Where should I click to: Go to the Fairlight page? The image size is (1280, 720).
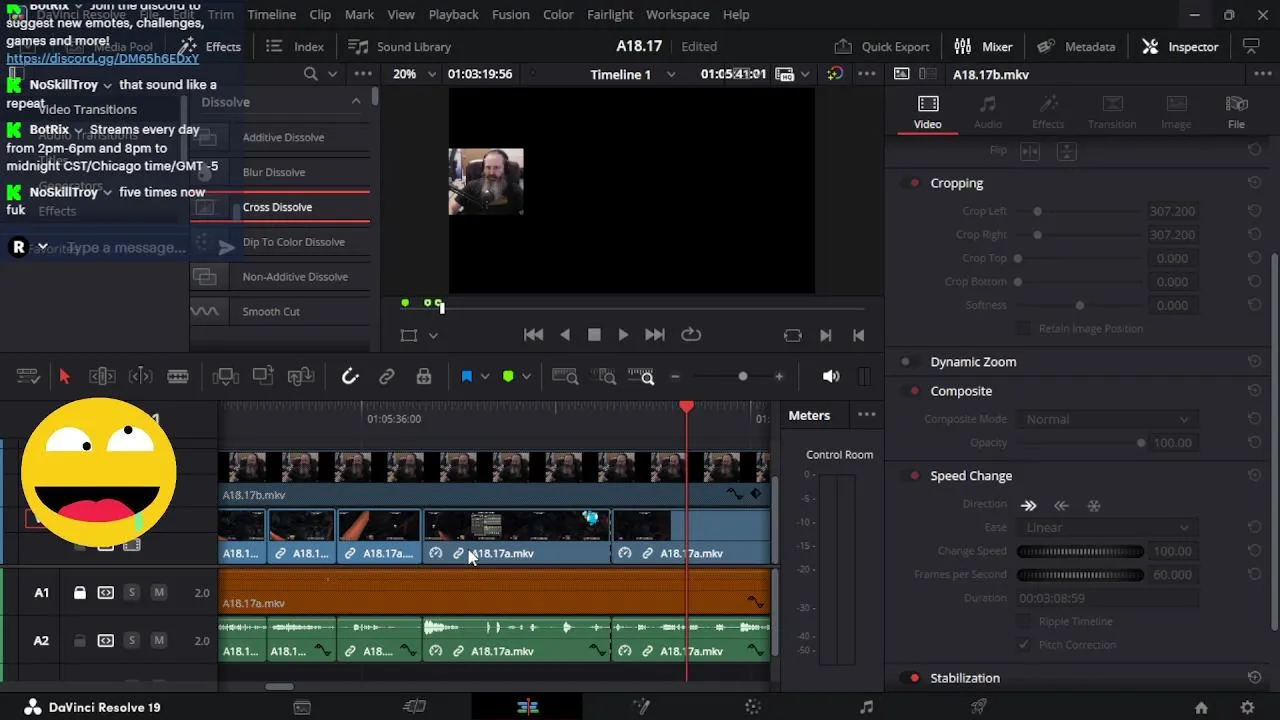866,707
